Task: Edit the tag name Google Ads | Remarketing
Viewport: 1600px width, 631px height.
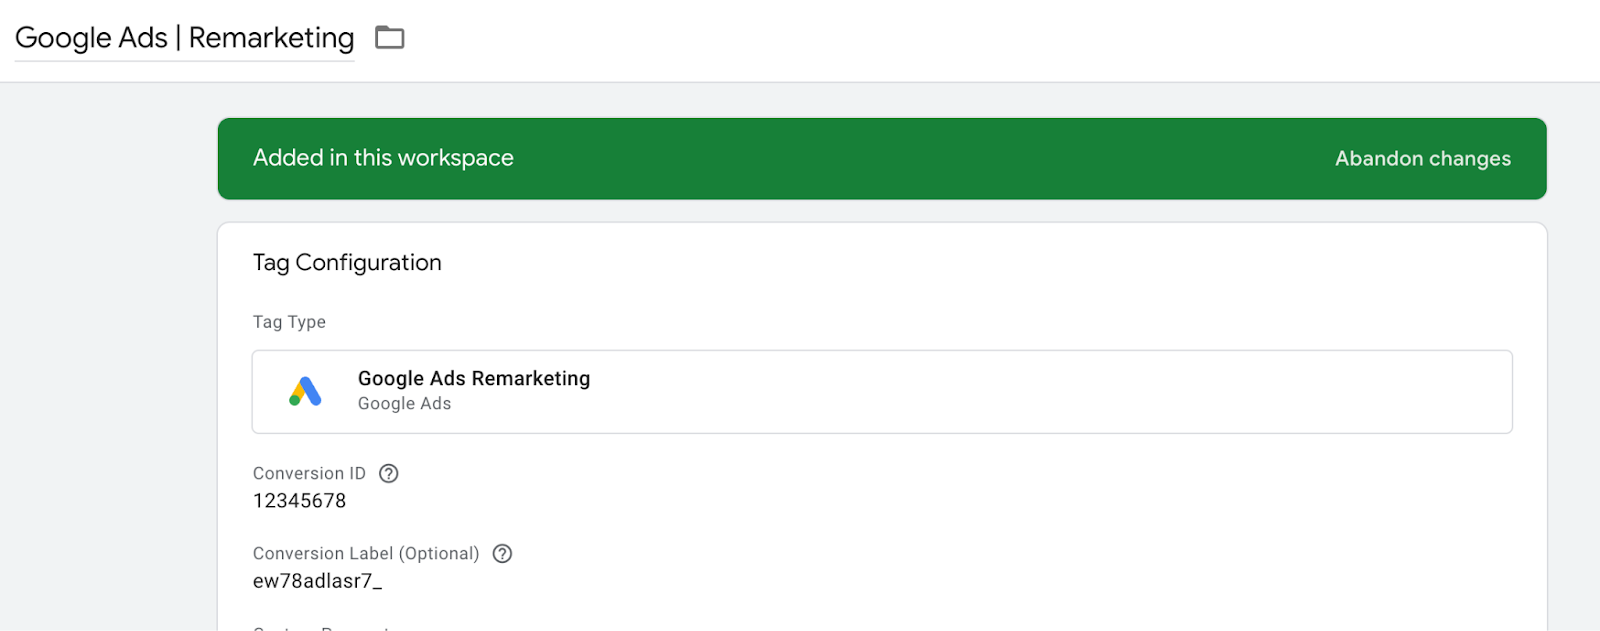Action: pos(185,38)
